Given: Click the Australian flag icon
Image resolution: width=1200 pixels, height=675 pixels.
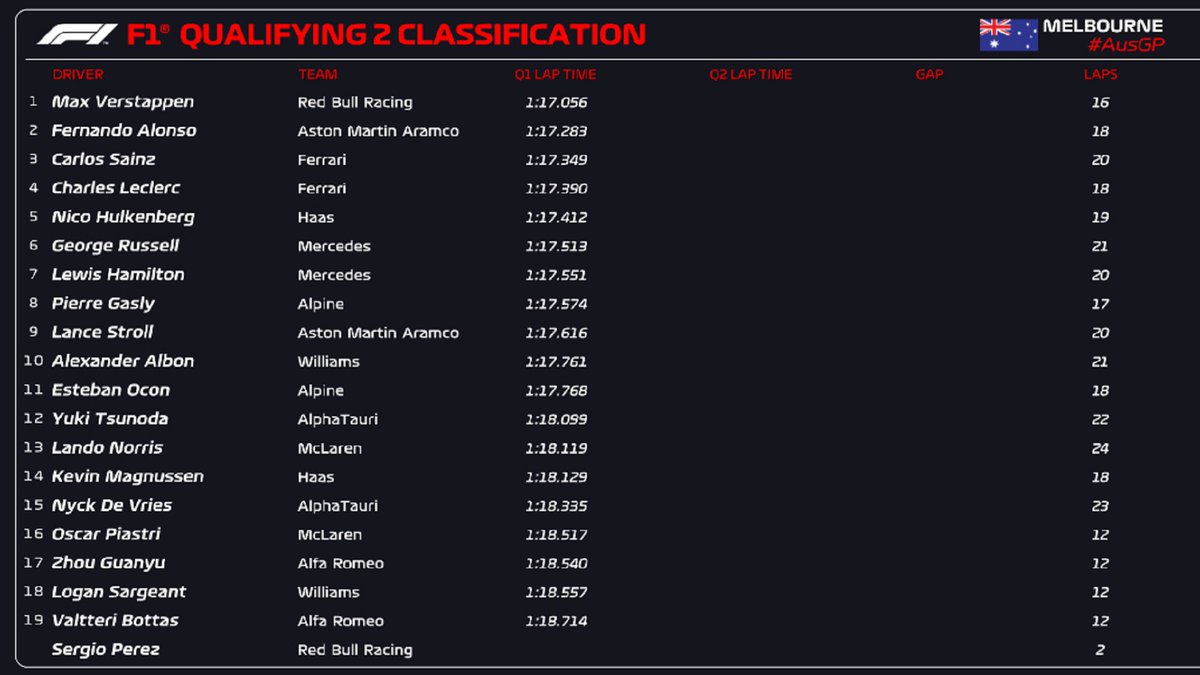Looking at the screenshot, I should click(1008, 35).
